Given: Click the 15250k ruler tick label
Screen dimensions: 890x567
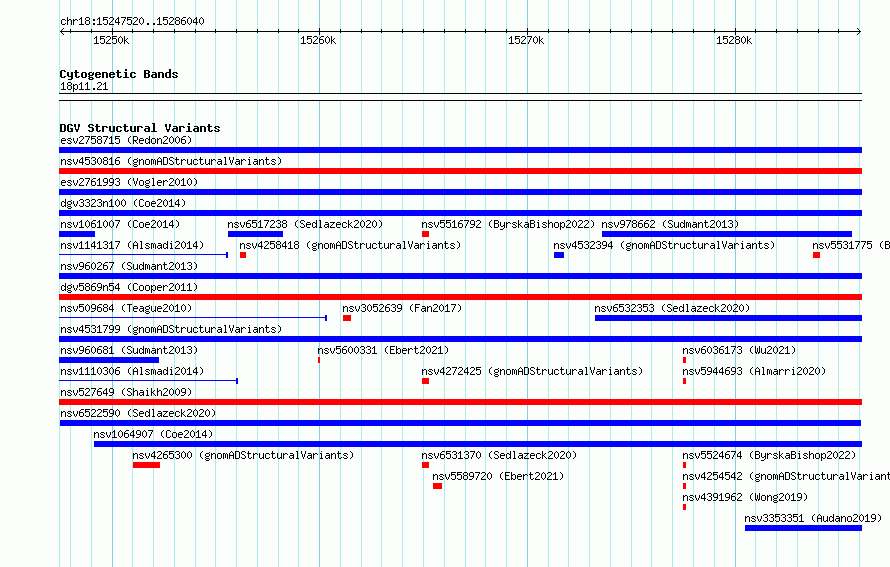Looking at the screenshot, I should click(x=111, y=40).
